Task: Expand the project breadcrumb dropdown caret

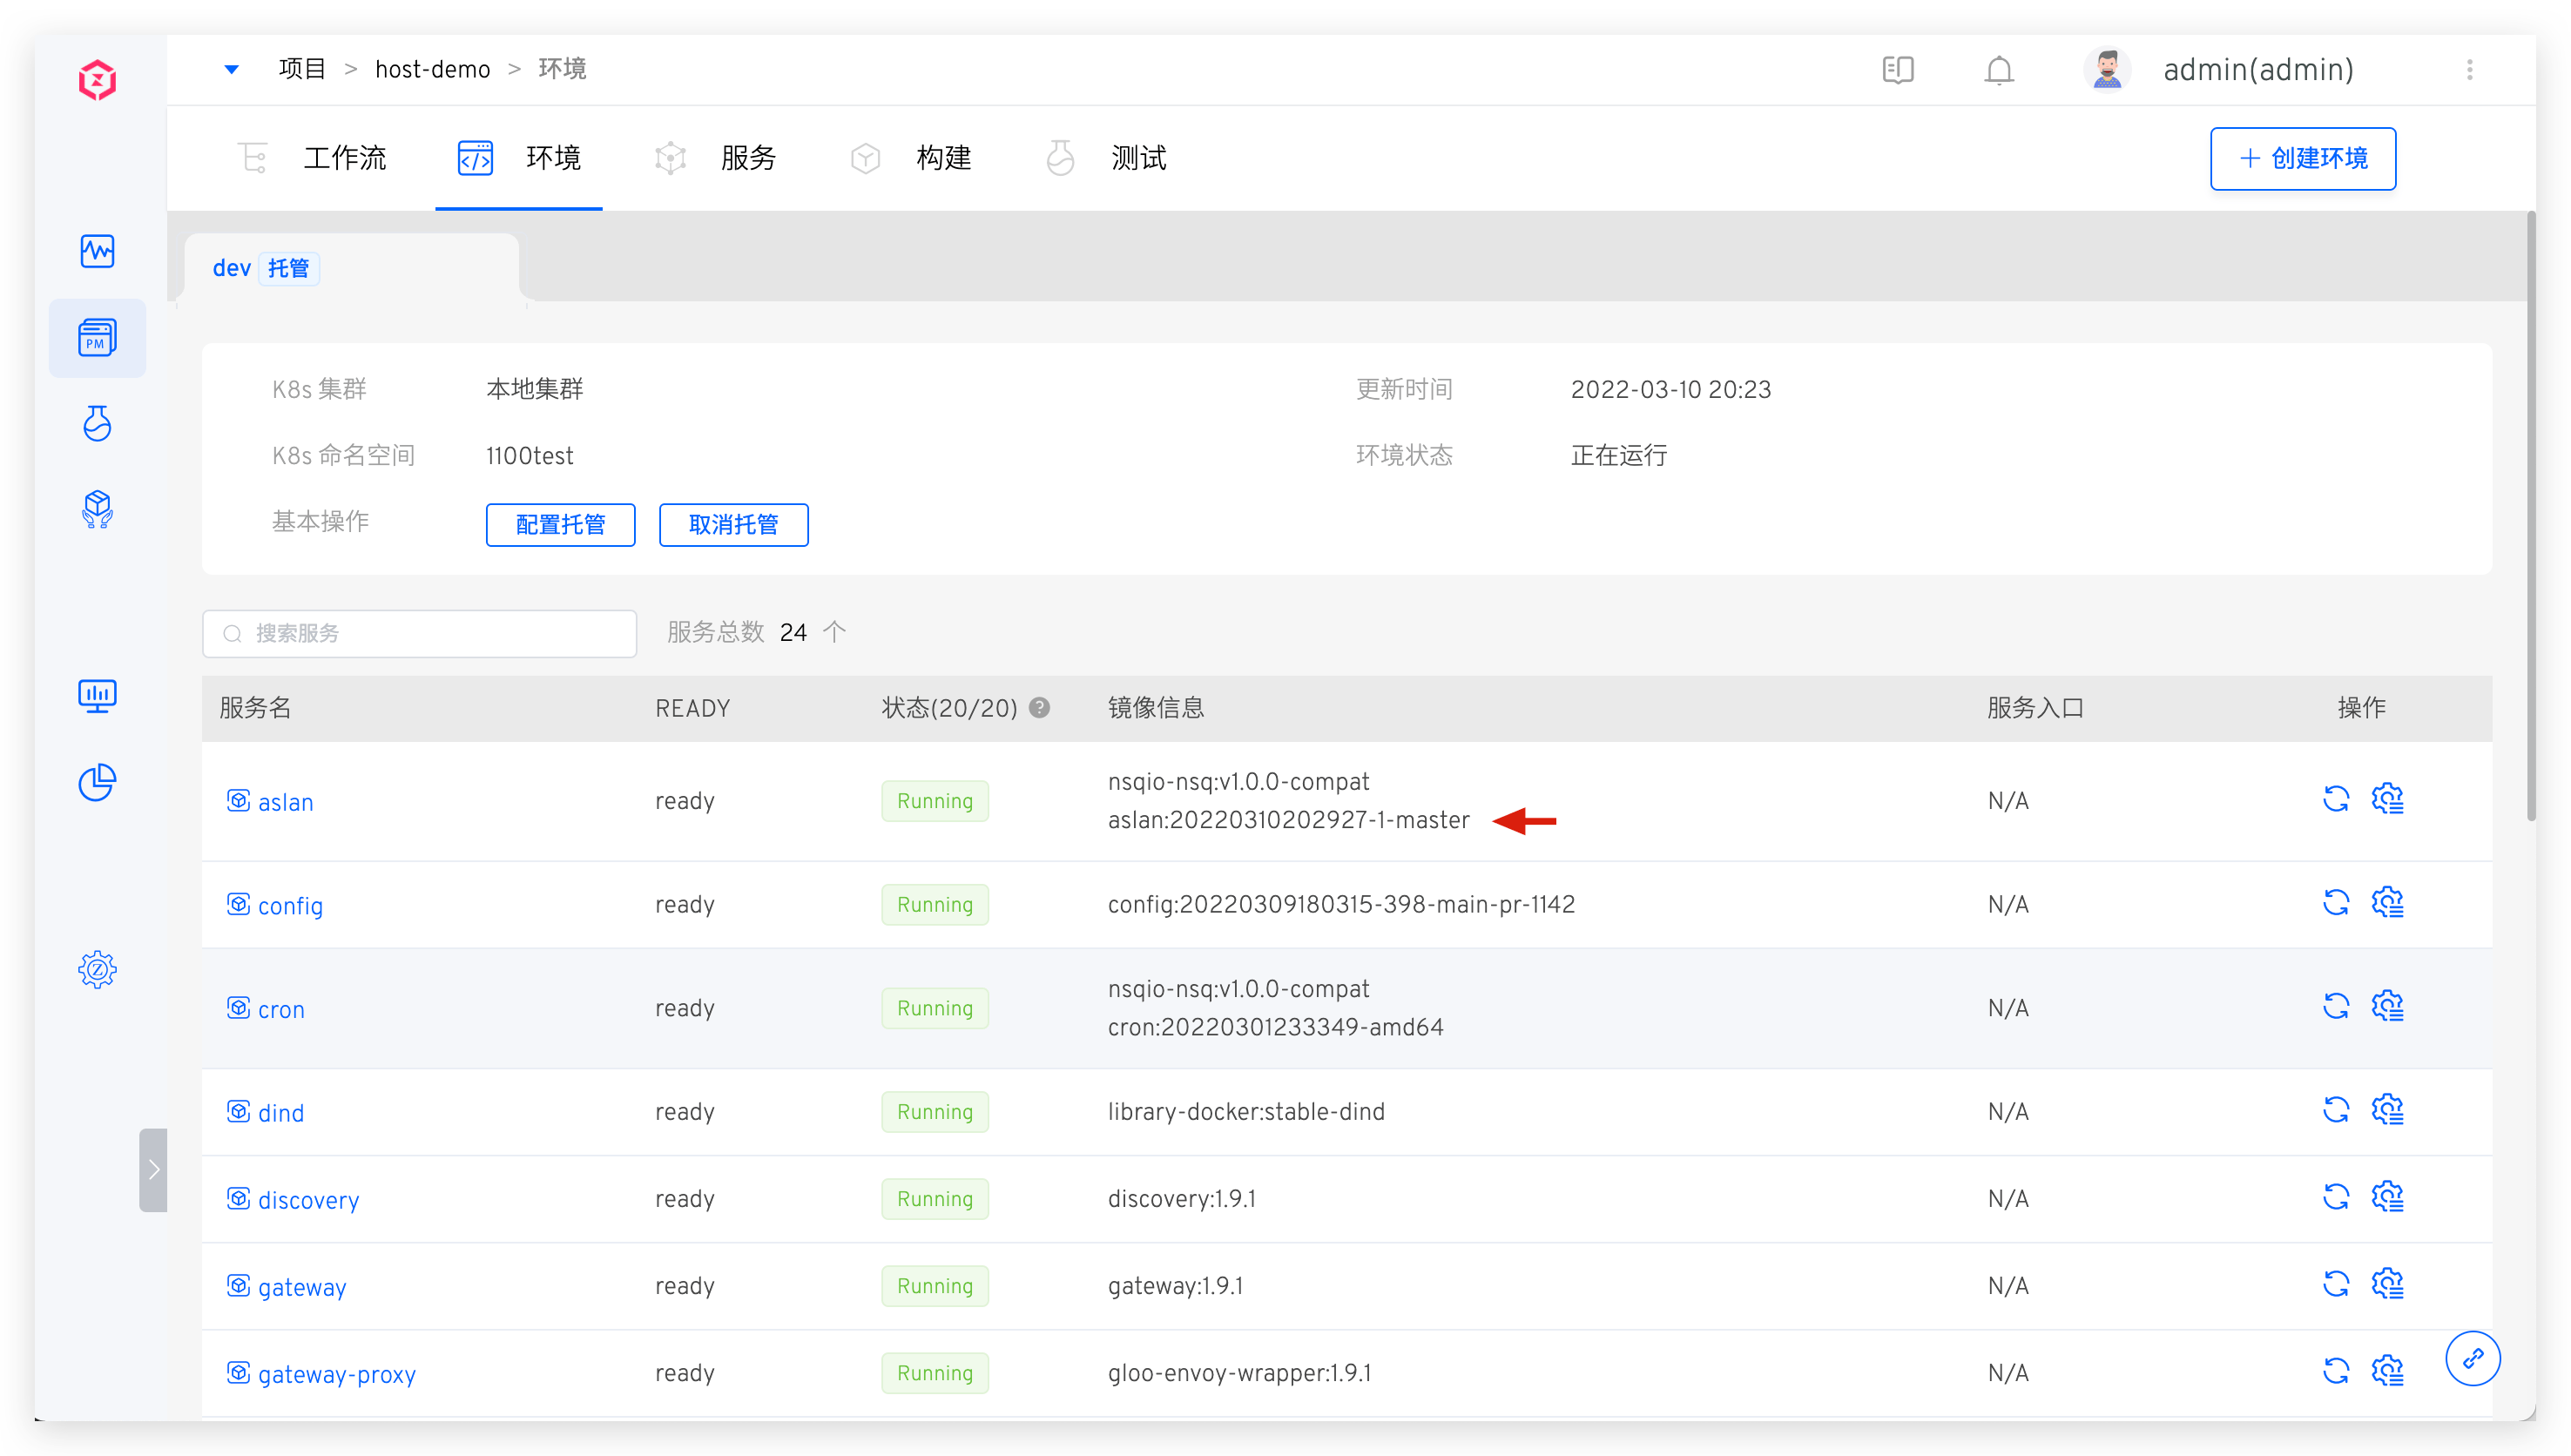Action: point(231,69)
